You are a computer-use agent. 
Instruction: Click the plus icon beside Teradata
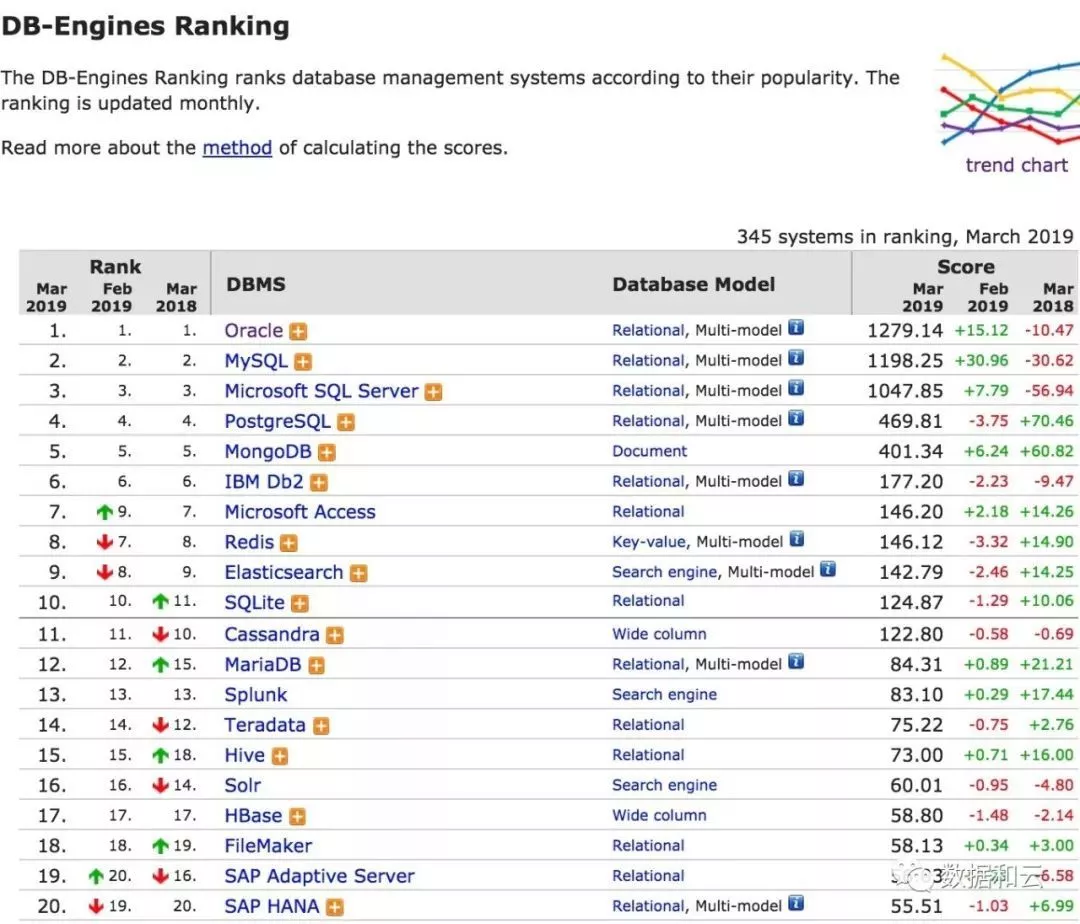[x=321, y=726]
